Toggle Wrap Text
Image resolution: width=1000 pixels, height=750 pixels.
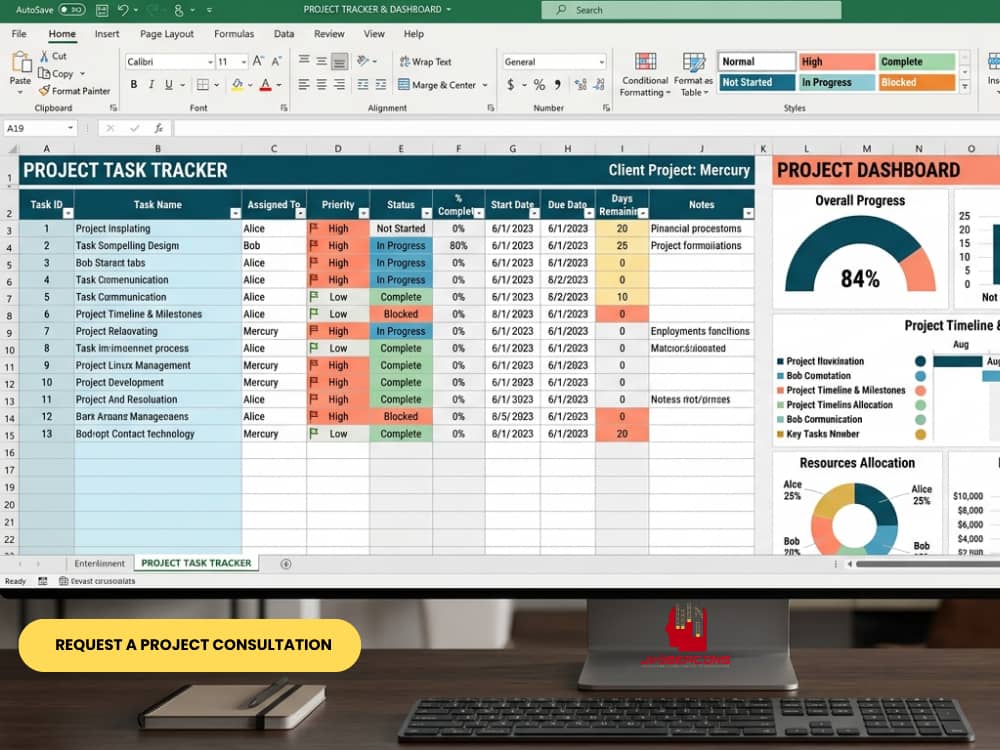click(x=425, y=62)
